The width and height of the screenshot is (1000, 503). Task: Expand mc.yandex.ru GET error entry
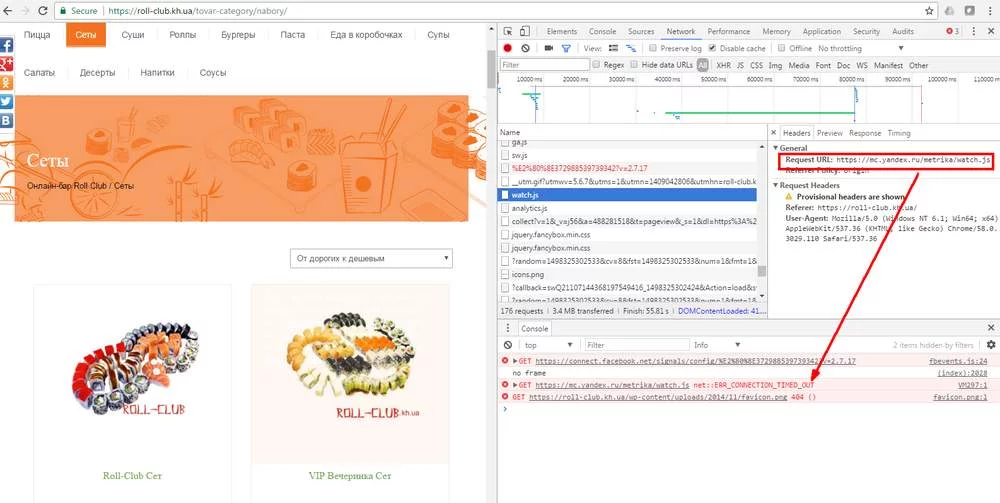pyautogui.click(x=516, y=385)
